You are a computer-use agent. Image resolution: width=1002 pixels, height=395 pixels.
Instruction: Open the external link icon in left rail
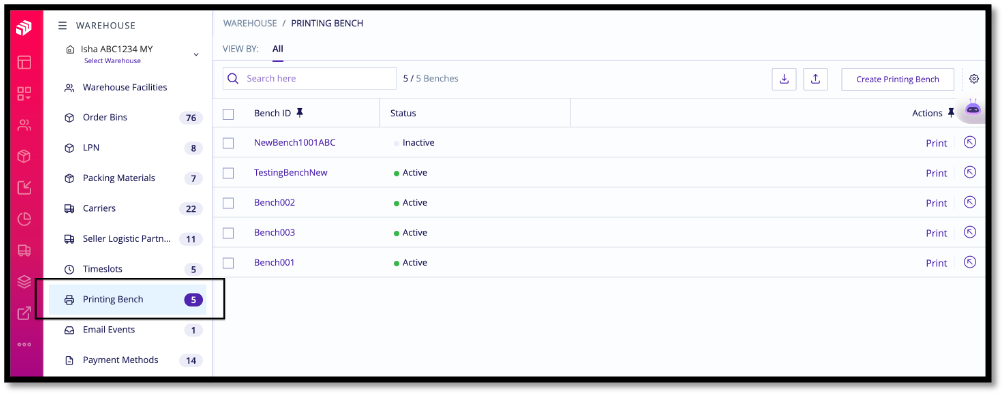pos(24,313)
